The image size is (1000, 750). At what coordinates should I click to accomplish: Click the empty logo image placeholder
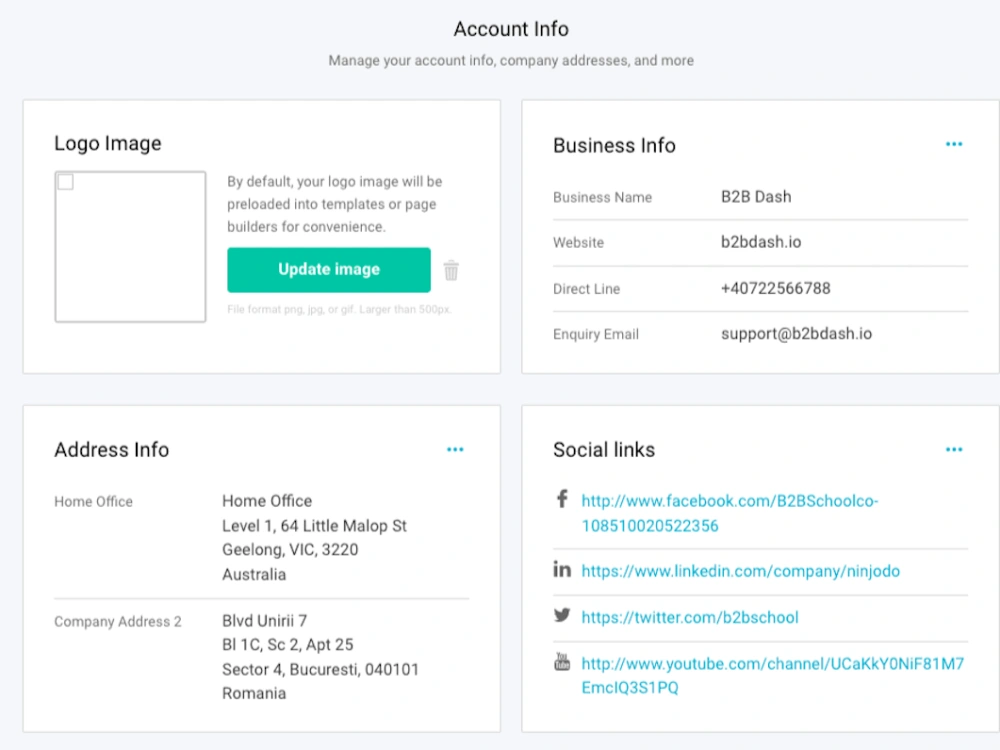click(131, 247)
